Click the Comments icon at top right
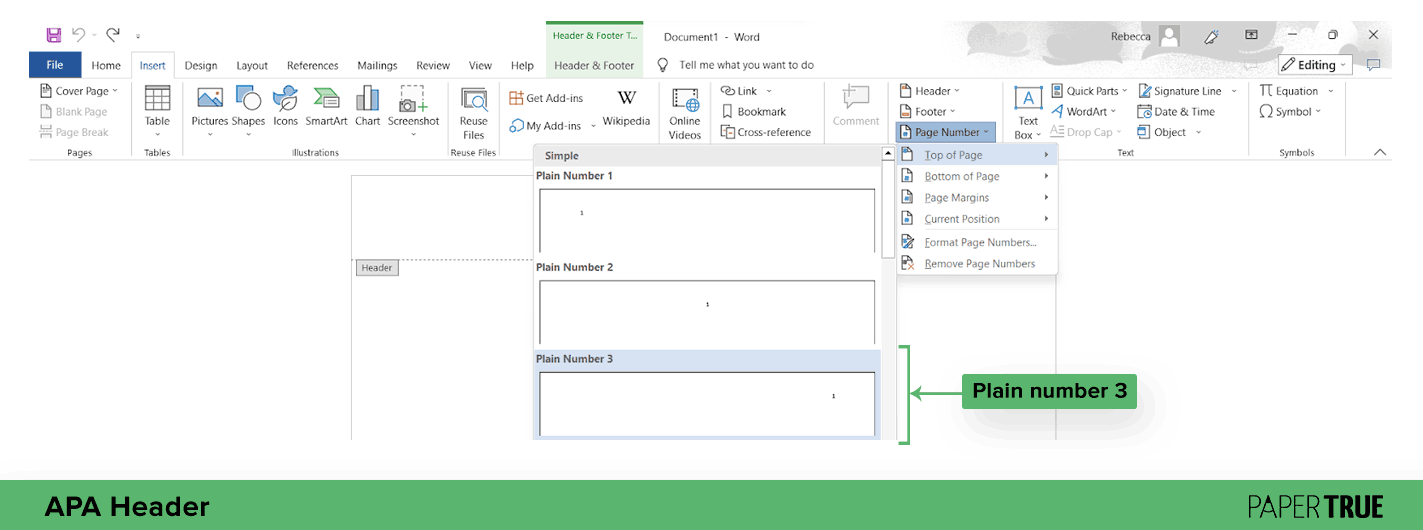This screenshot has width=1423, height=530. (1373, 65)
